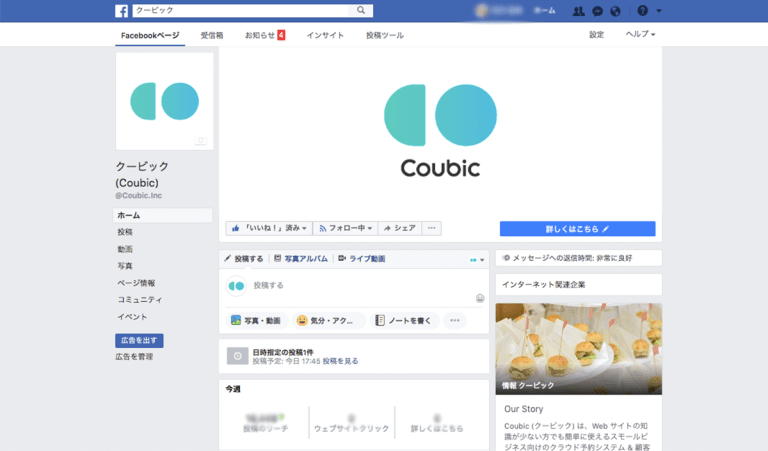This screenshot has width=768, height=451.
Task: Select the 投稿する composer tab
Action: [x=244, y=259]
